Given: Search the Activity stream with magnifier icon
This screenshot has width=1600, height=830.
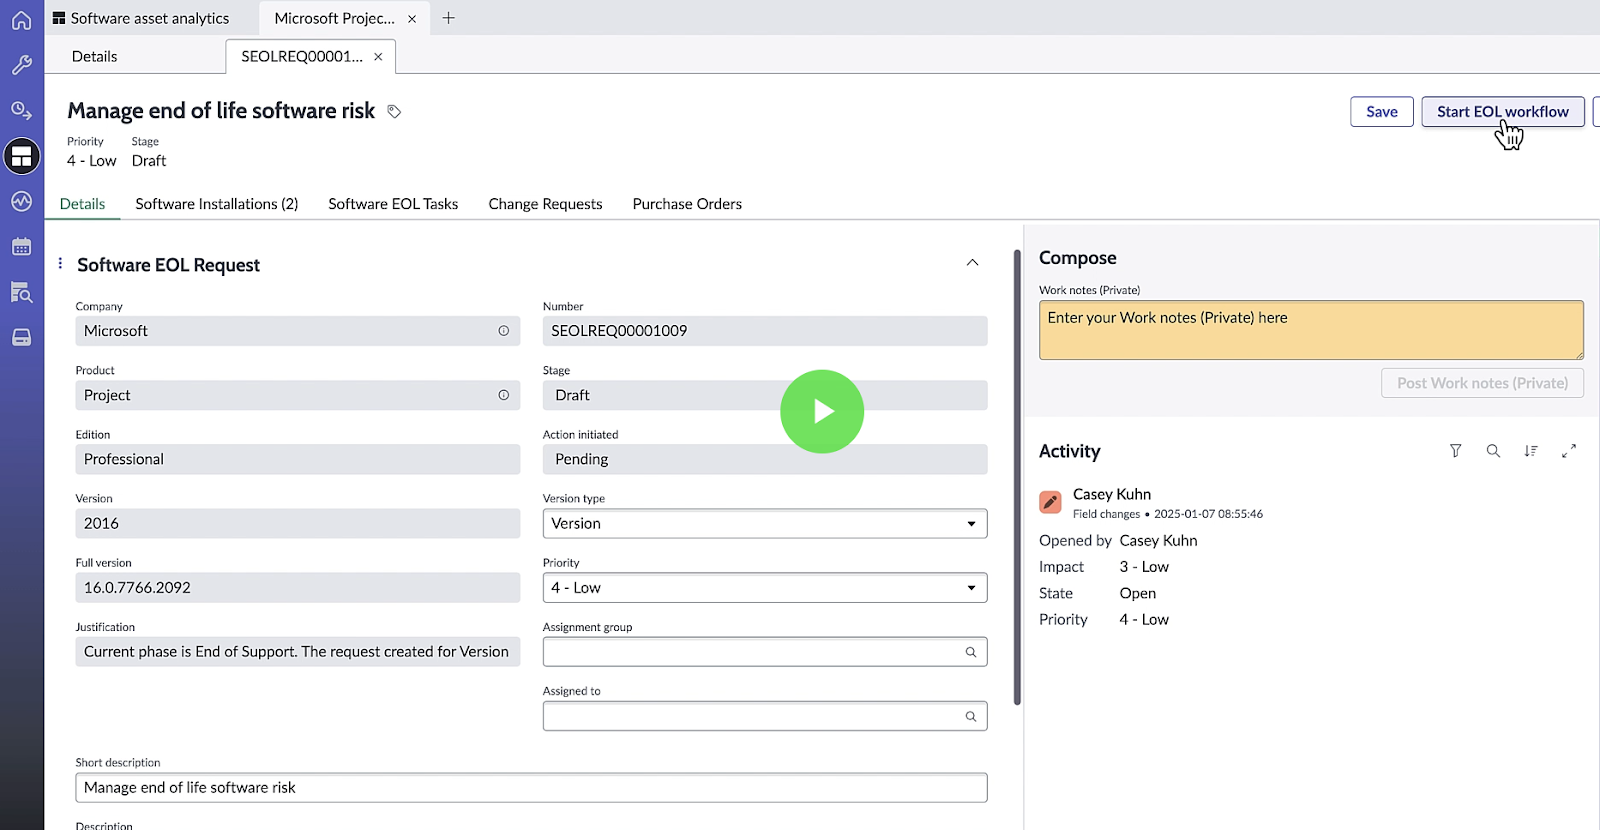Looking at the screenshot, I should click(1493, 451).
